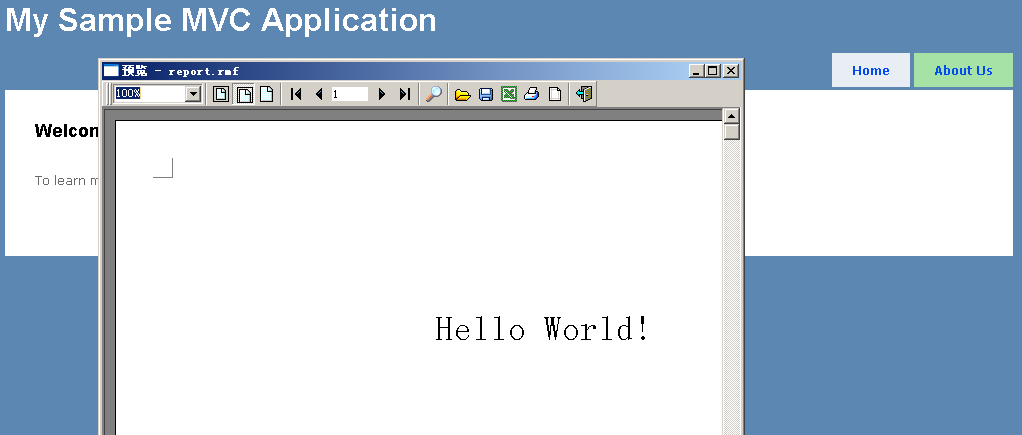The height and width of the screenshot is (435, 1022).
Task: Go to the next page
Action: point(382,94)
